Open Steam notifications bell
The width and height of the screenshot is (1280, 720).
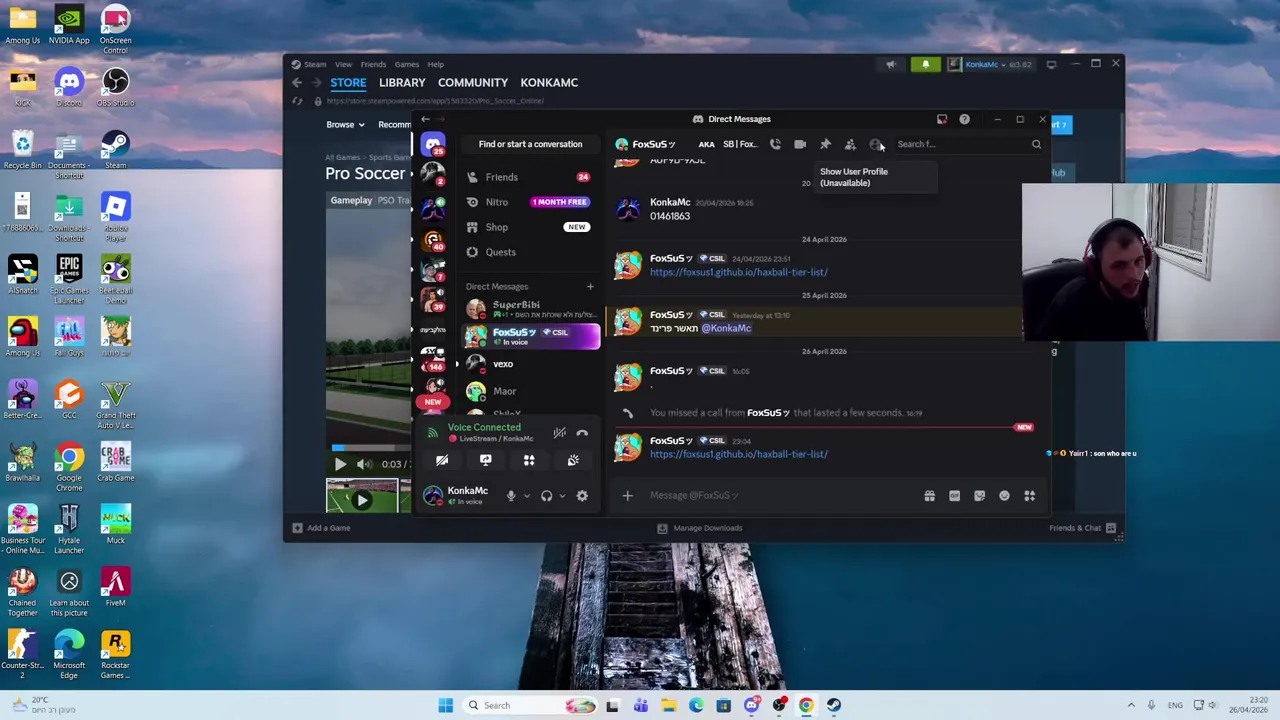click(925, 65)
